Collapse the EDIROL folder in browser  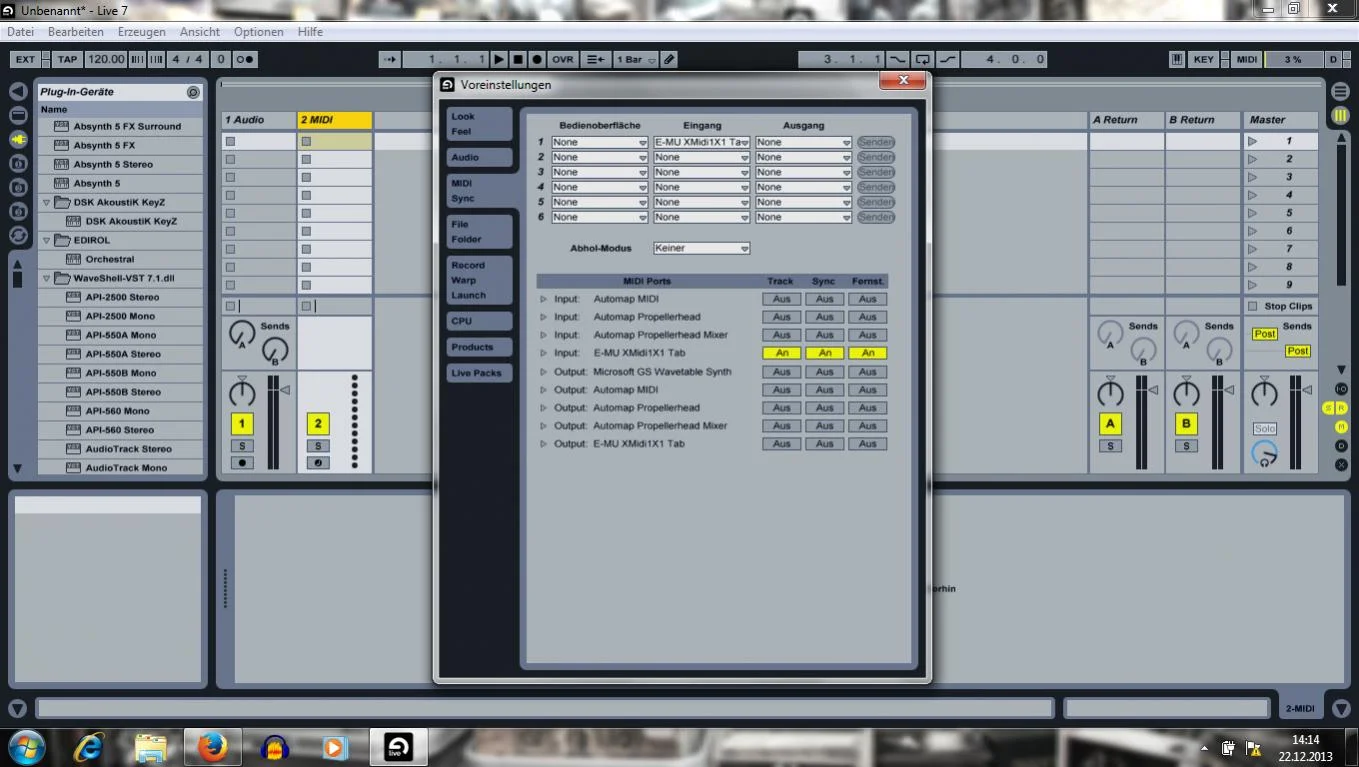[47, 240]
